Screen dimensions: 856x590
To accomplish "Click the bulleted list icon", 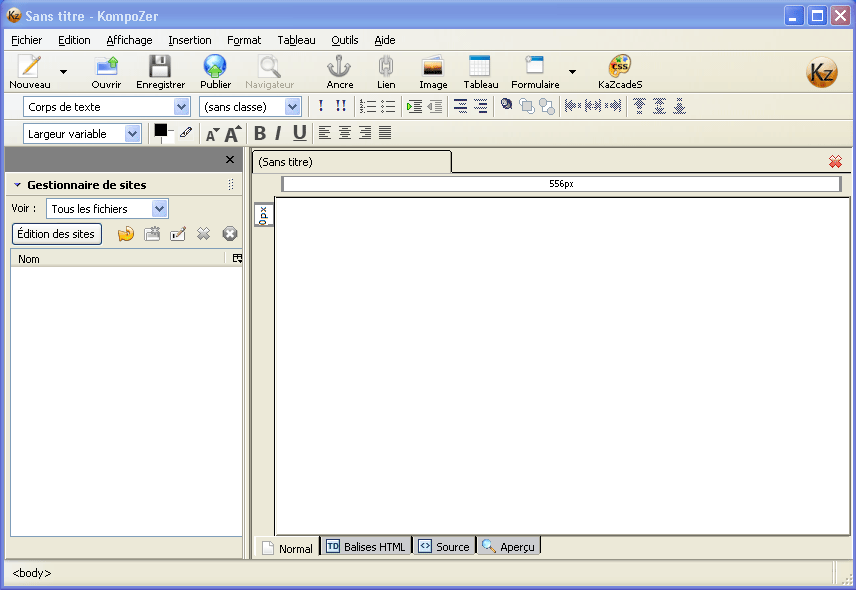I will coord(388,106).
